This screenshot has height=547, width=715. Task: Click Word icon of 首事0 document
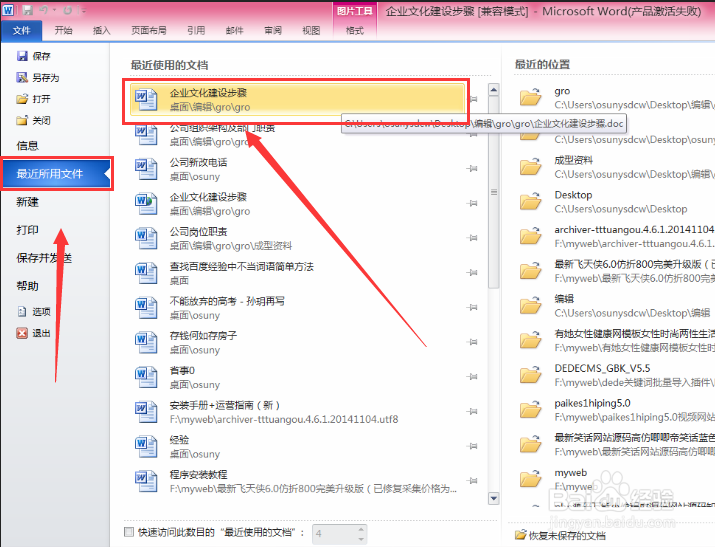tap(146, 377)
